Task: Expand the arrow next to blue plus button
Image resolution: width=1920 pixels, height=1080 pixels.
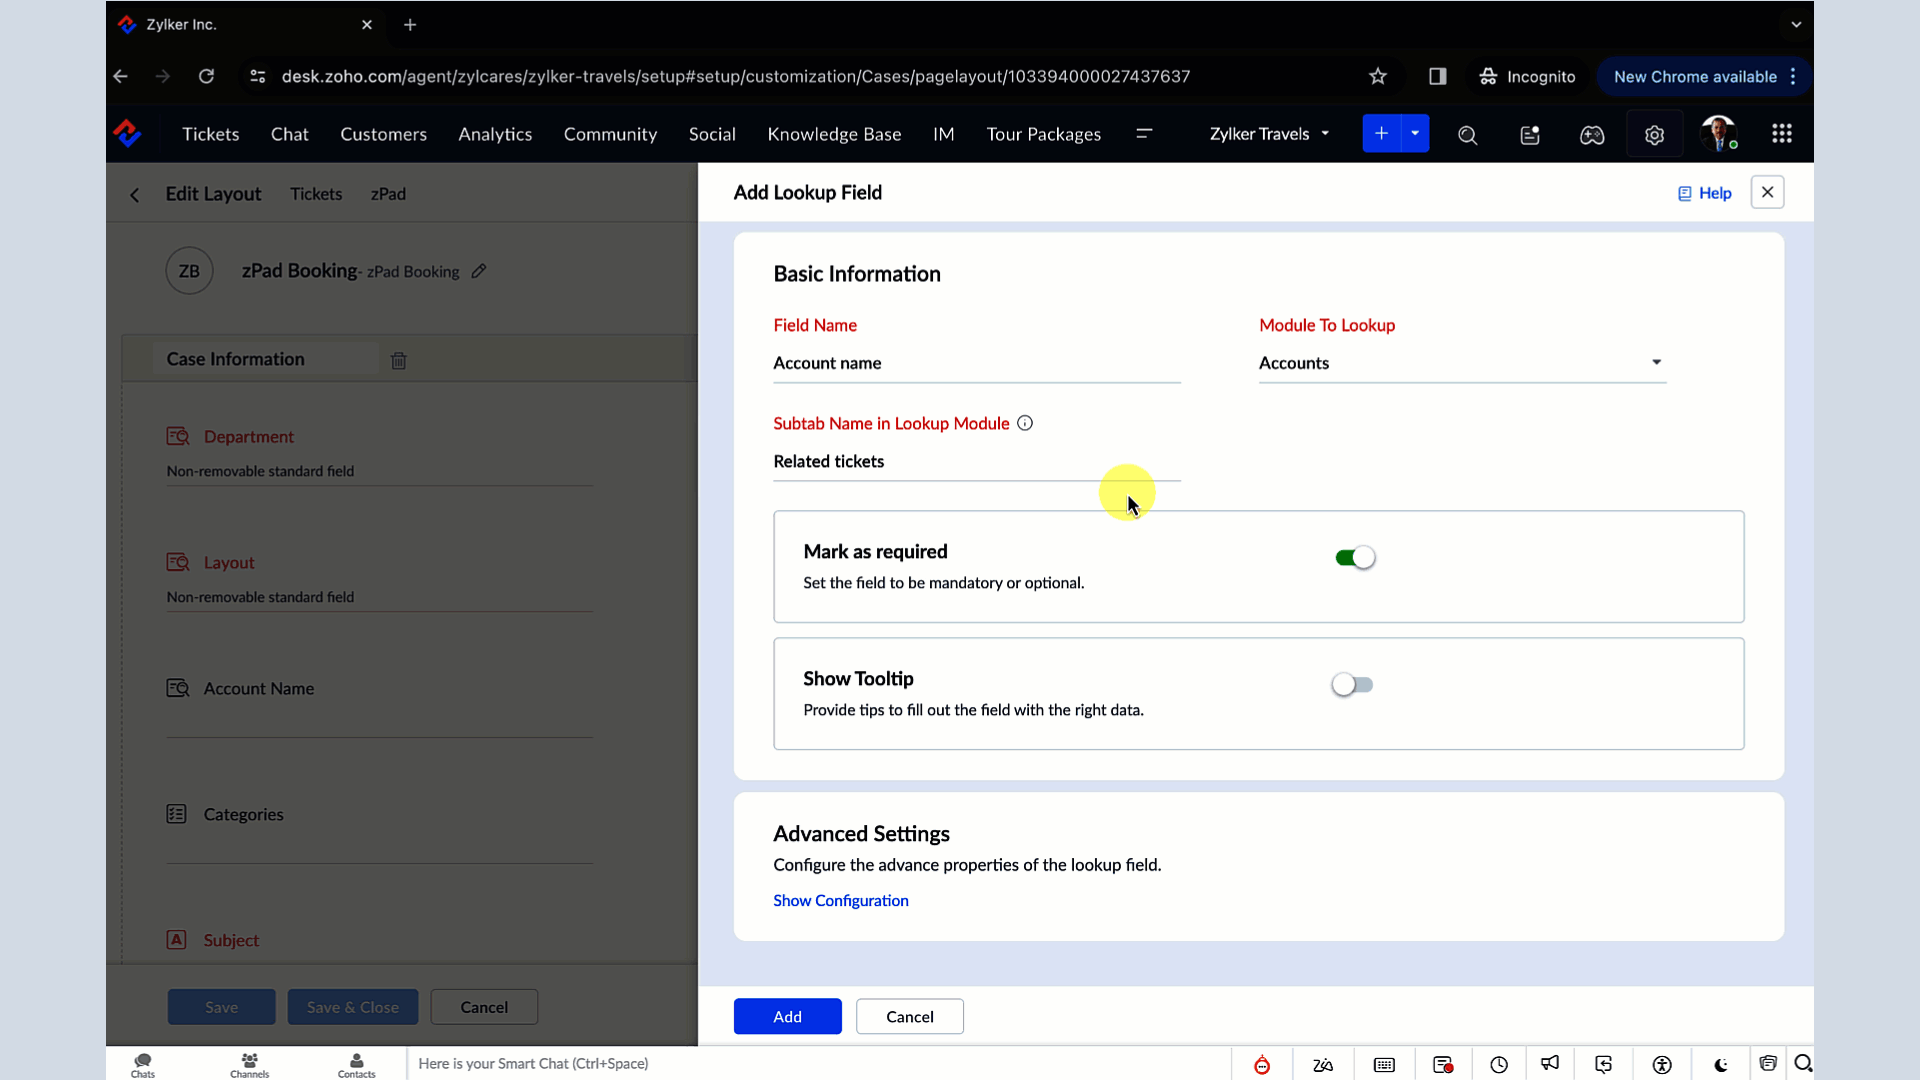Action: pyautogui.click(x=1414, y=134)
